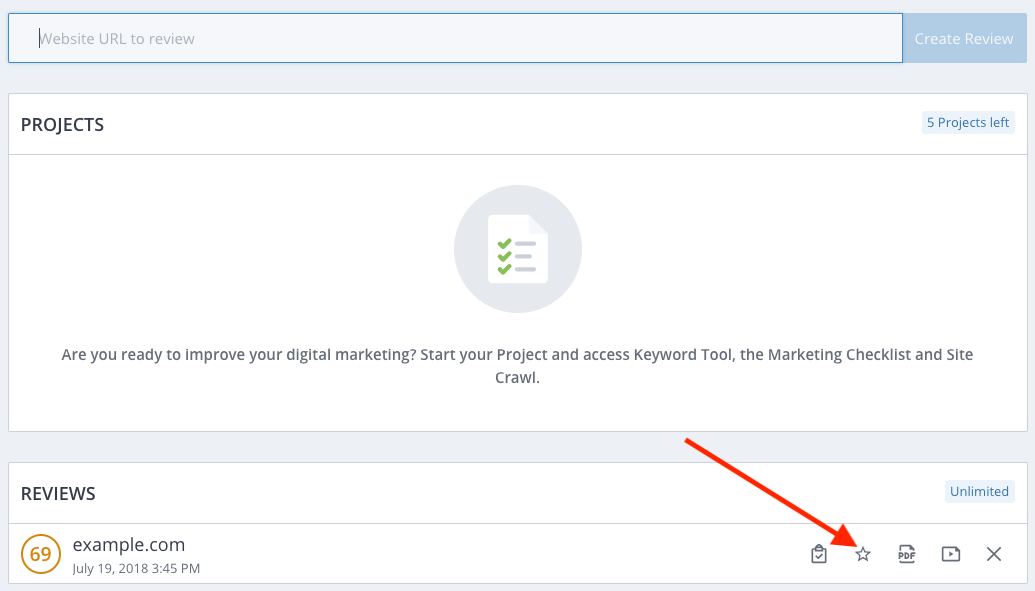Focus the Website URL to review field
Image resolution: width=1035 pixels, height=591 pixels.
click(x=455, y=38)
